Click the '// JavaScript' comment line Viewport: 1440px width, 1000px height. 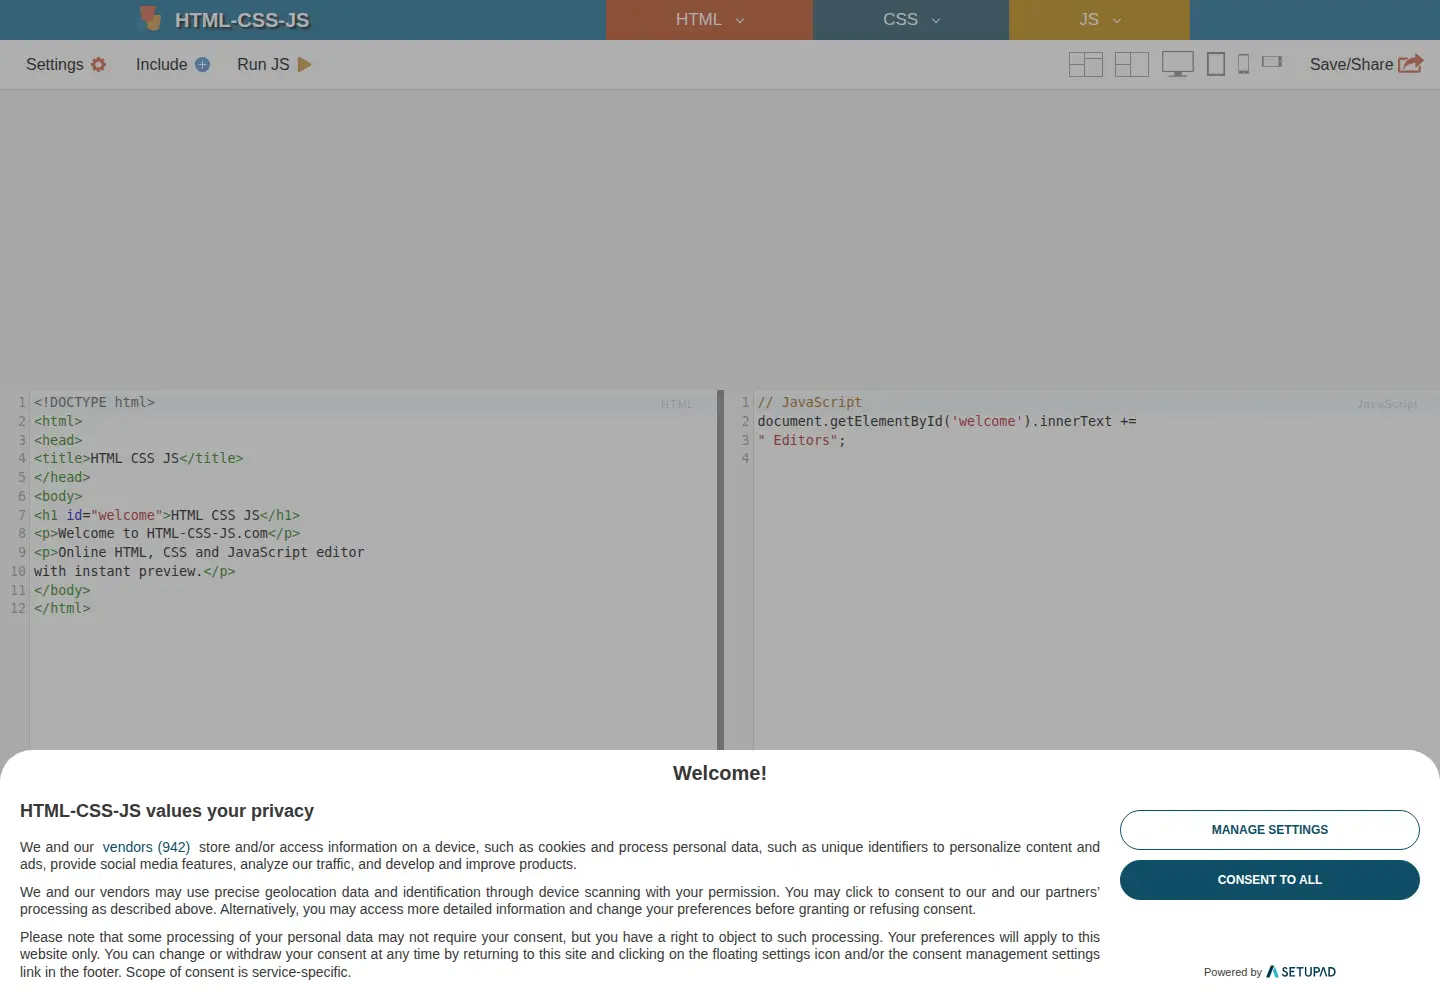point(809,402)
